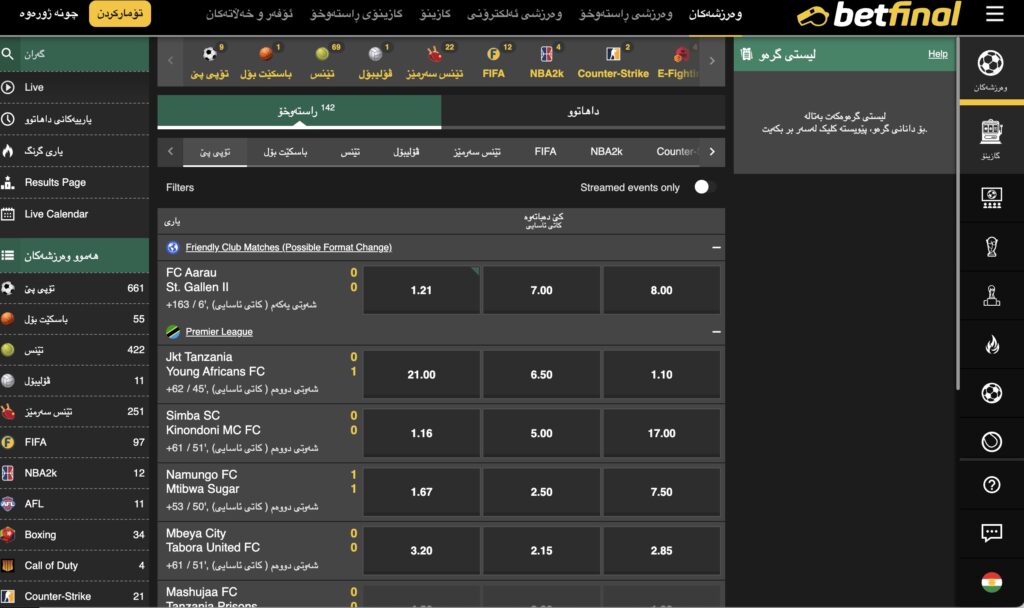Open the Help link in bet slip
Image resolution: width=1024 pixels, height=608 pixels.
click(937, 54)
